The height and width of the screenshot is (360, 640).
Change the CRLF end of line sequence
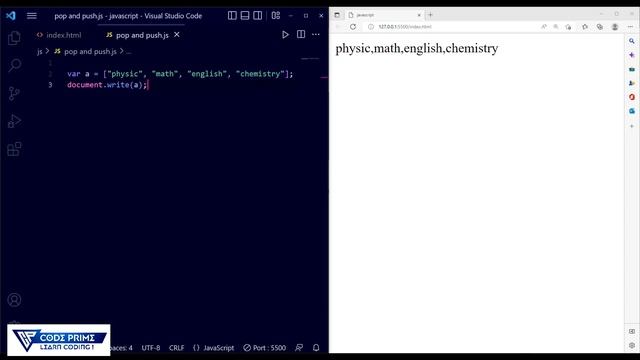[x=176, y=348]
